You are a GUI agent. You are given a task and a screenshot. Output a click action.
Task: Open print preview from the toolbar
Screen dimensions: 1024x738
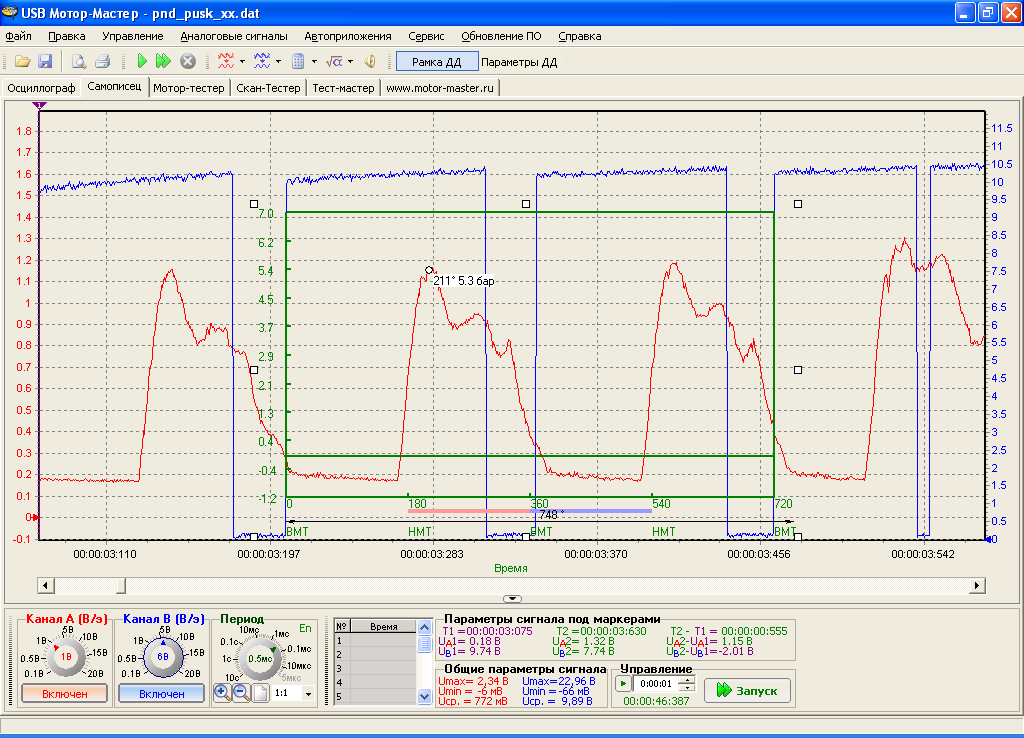79,61
